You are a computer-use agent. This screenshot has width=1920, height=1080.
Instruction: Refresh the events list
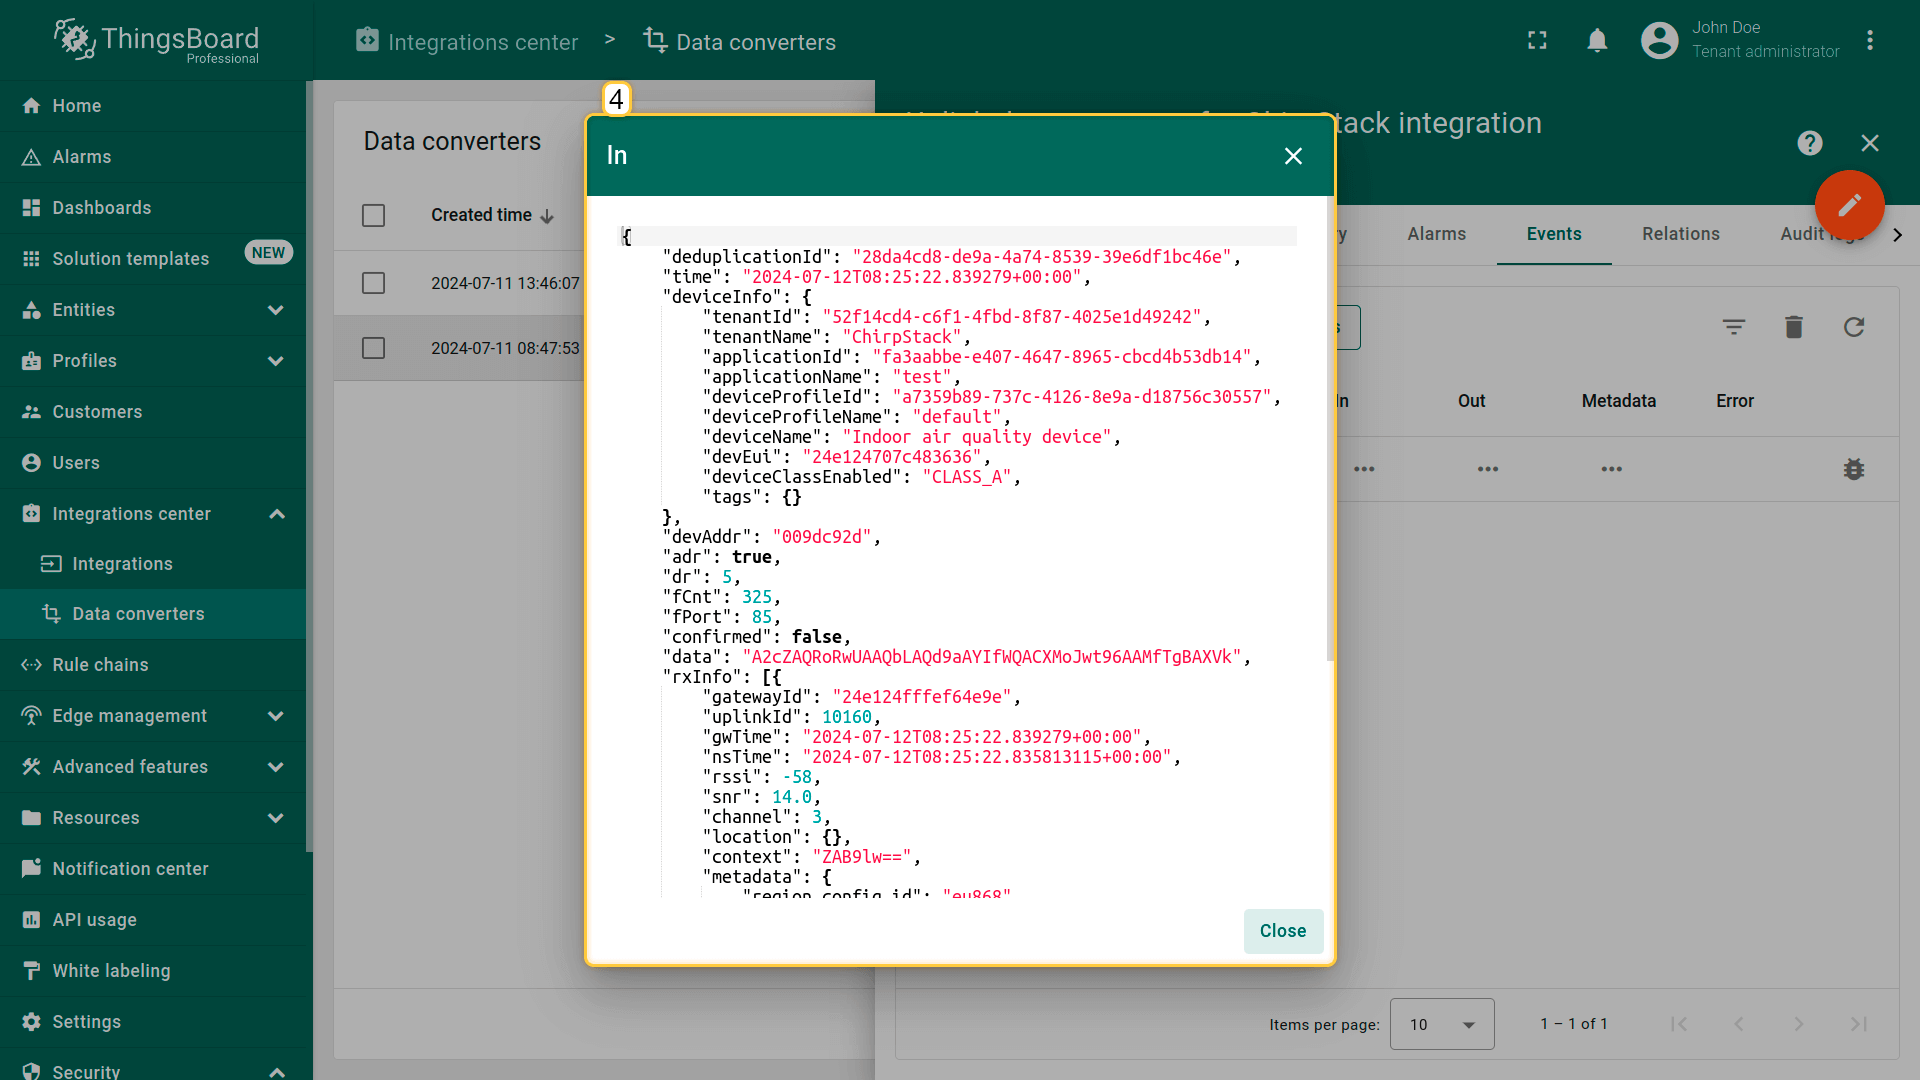1854,327
